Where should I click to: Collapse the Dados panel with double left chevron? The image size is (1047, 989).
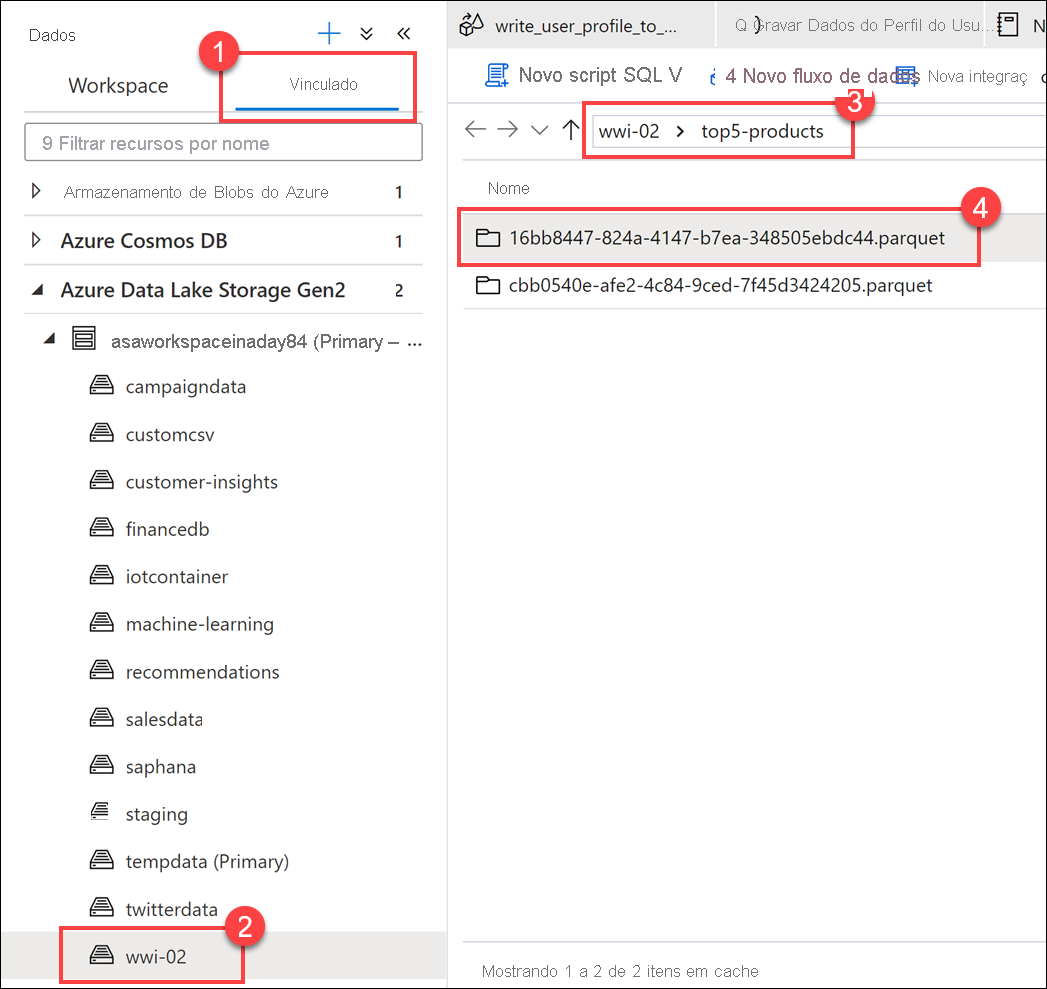coord(404,33)
